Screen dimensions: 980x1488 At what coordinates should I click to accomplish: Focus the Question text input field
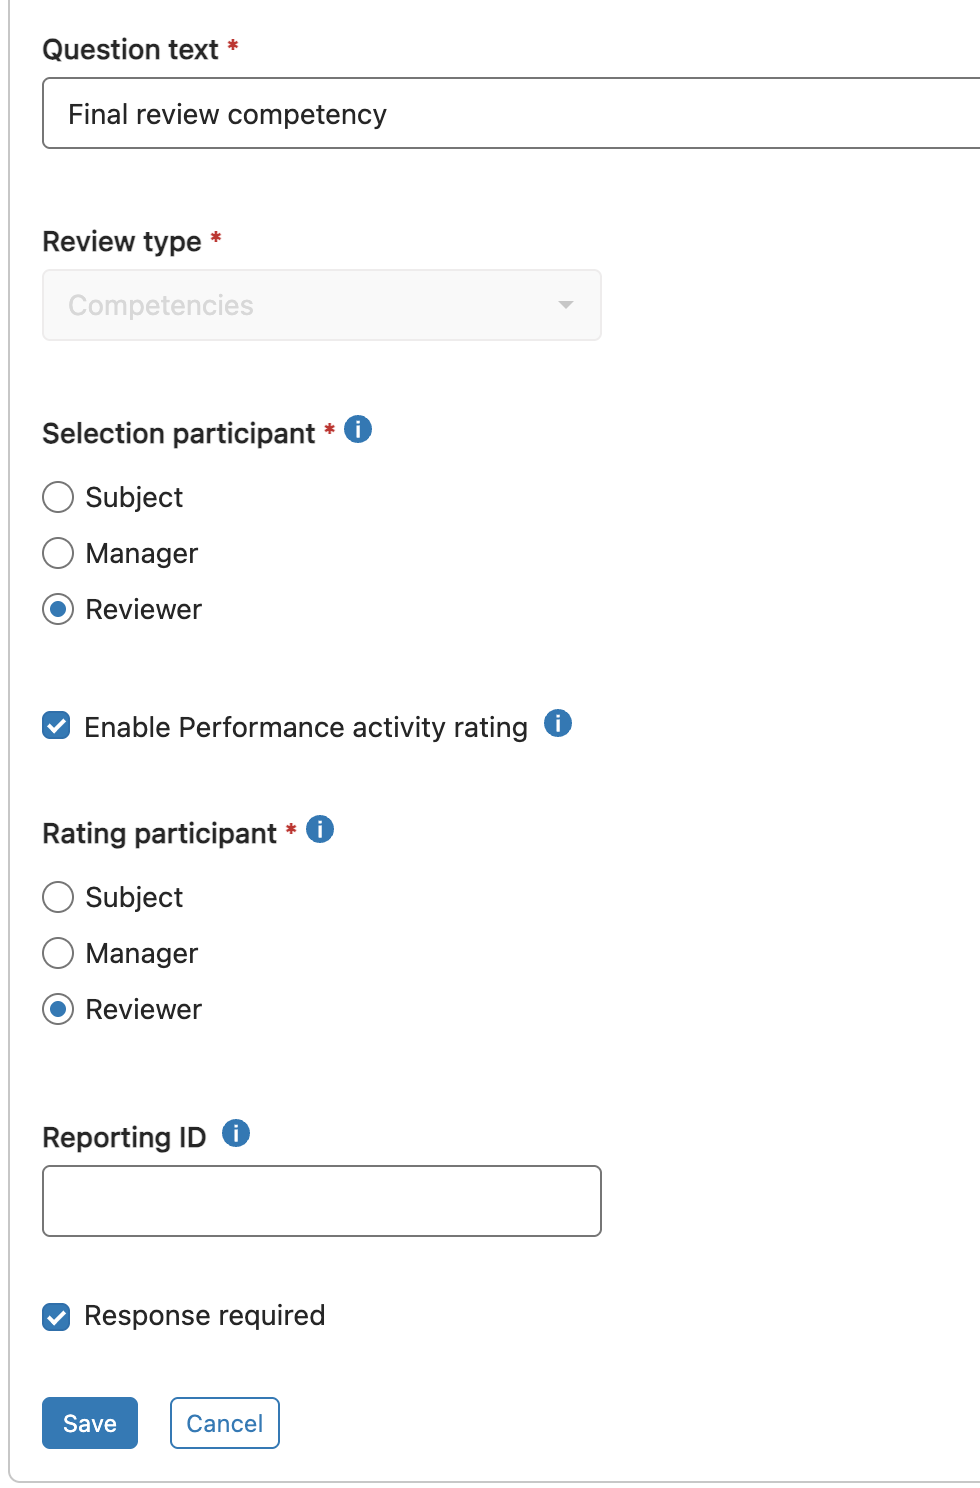pyautogui.click(x=511, y=113)
